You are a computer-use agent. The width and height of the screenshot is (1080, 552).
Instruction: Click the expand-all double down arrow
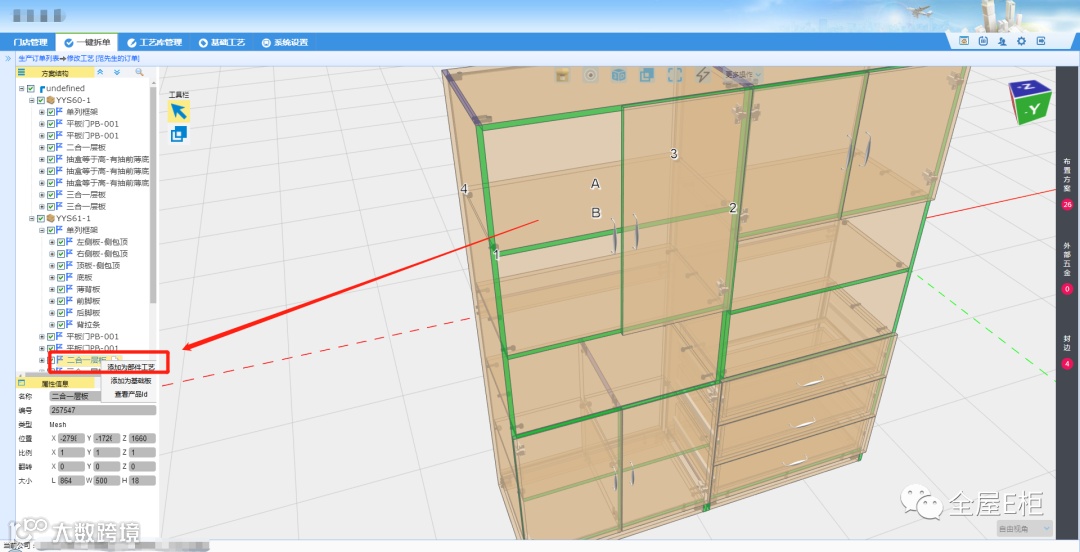point(117,72)
